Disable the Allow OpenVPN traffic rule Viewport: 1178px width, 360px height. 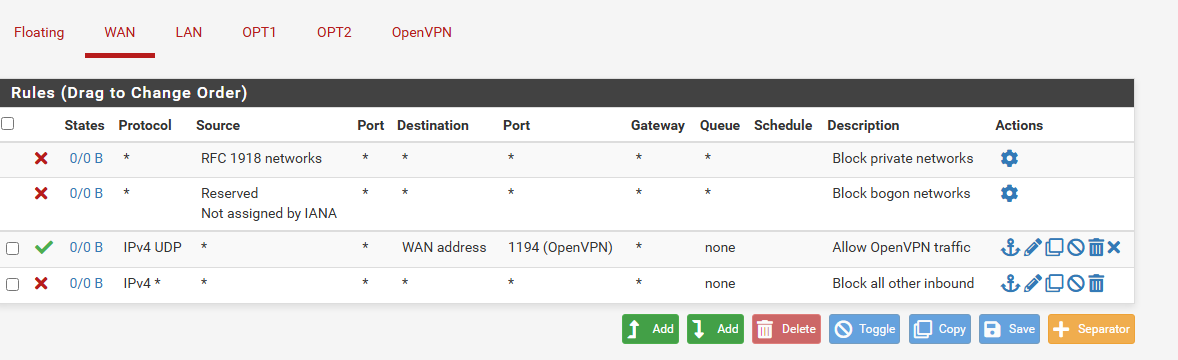1076,247
